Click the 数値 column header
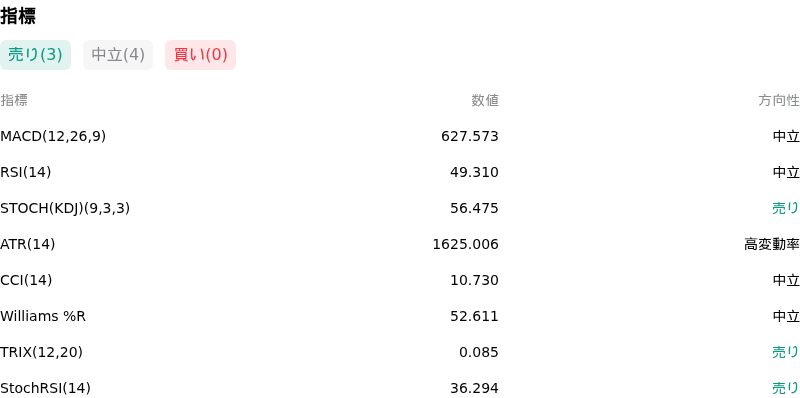The height and width of the screenshot is (398, 800). (485, 101)
